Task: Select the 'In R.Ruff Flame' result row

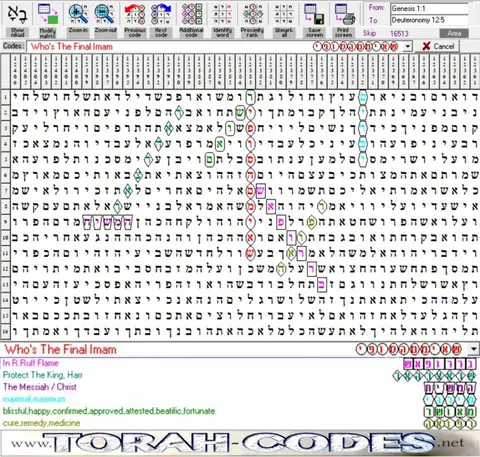Action: point(239,363)
